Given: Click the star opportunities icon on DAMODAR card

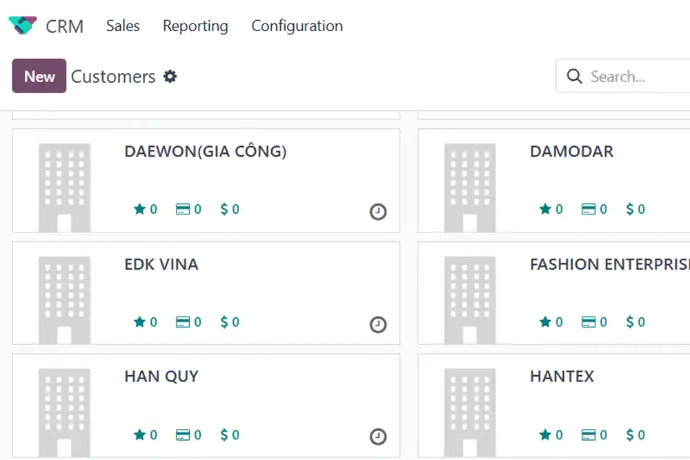Looking at the screenshot, I should click(545, 209).
